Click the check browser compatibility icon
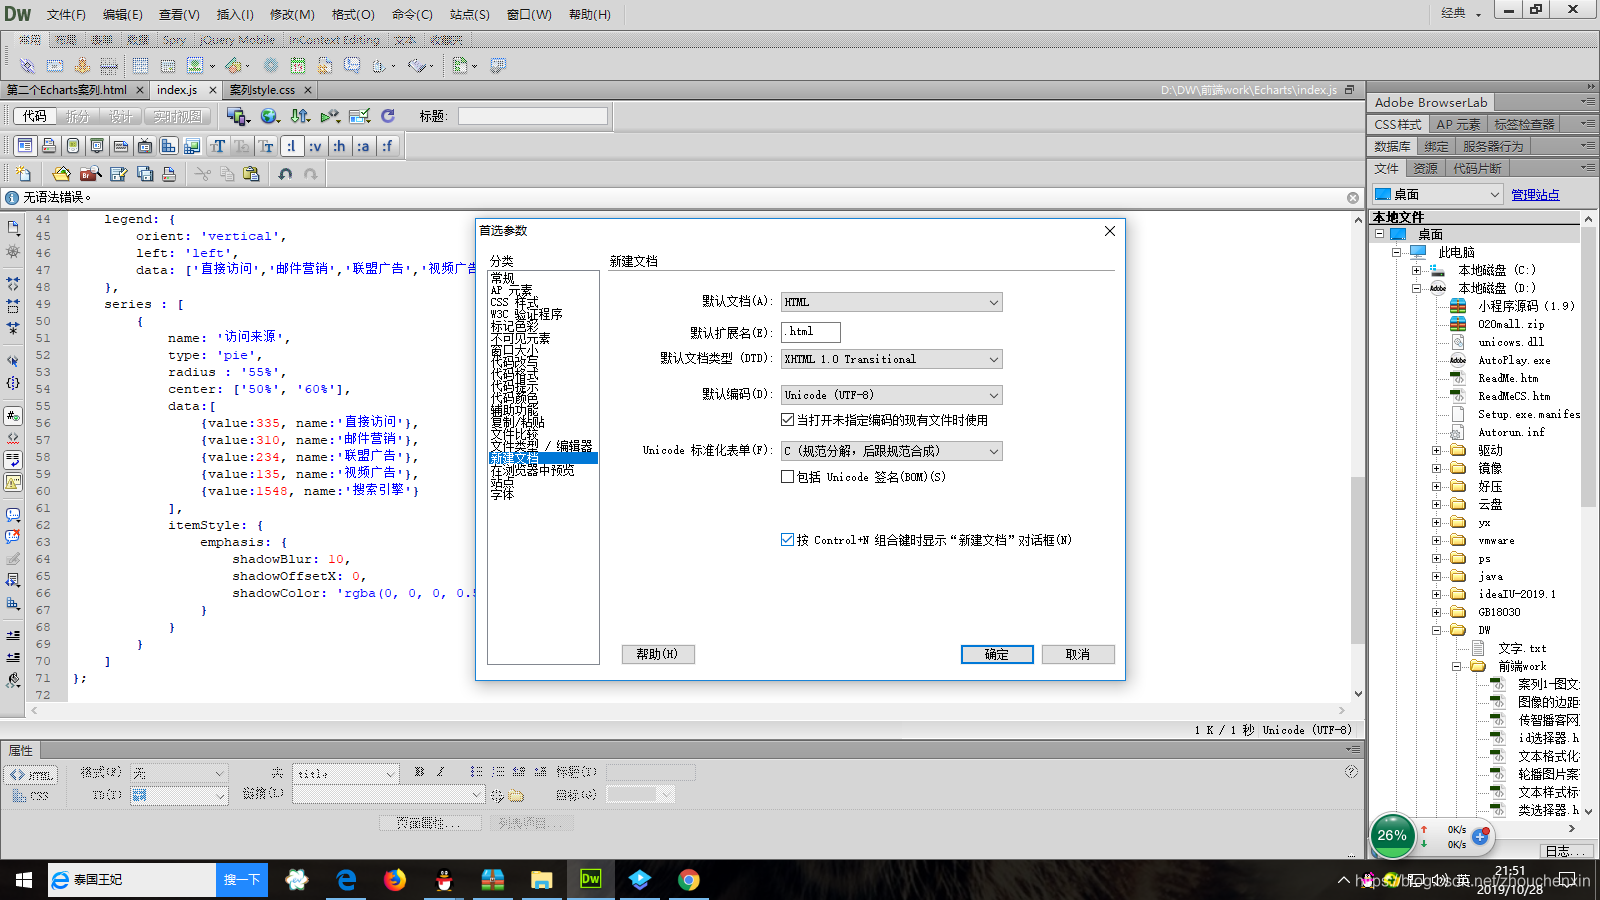This screenshot has width=1600, height=900. [360, 116]
